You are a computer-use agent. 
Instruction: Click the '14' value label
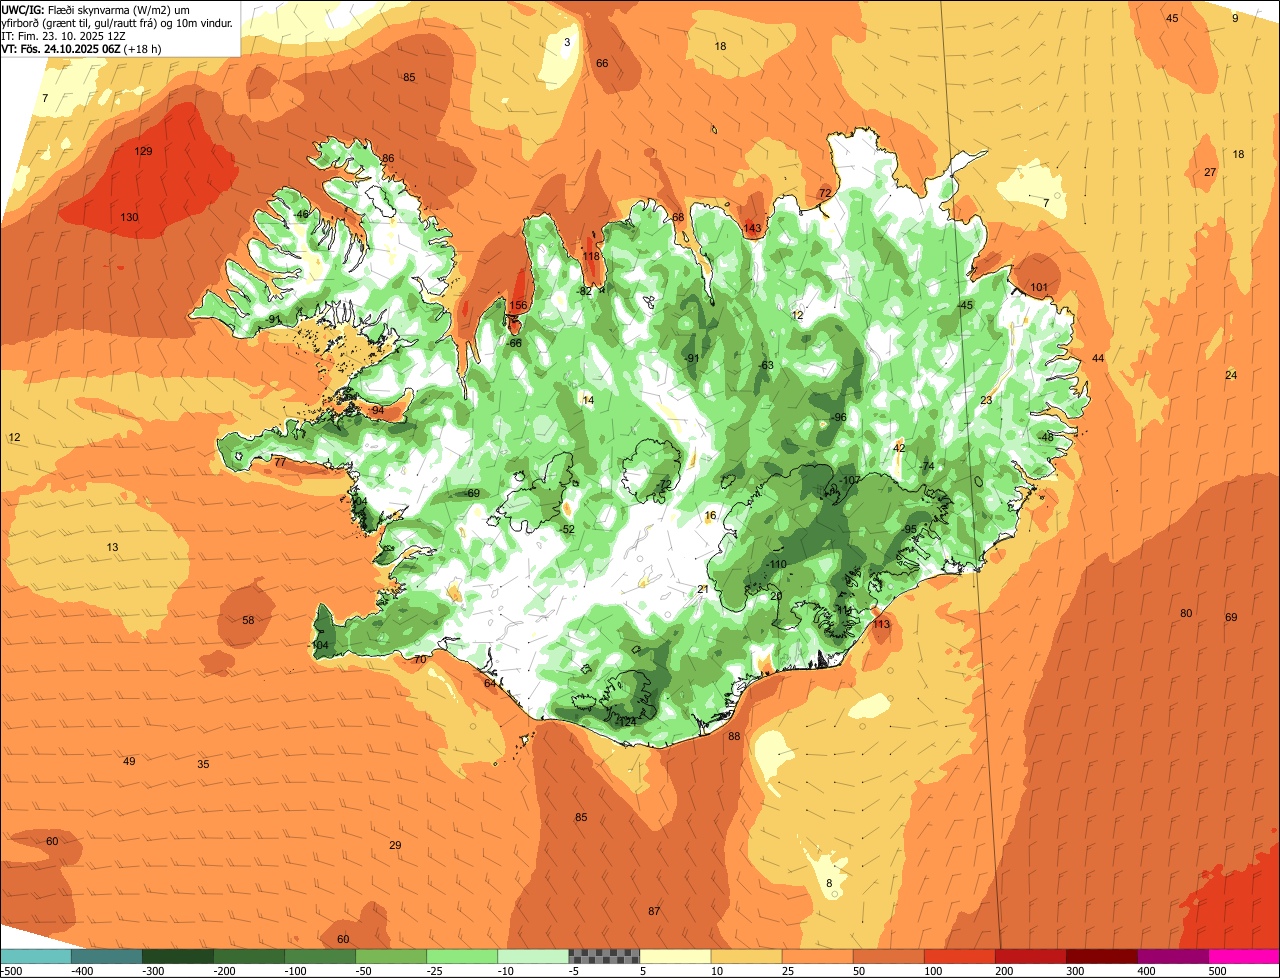click(x=588, y=401)
